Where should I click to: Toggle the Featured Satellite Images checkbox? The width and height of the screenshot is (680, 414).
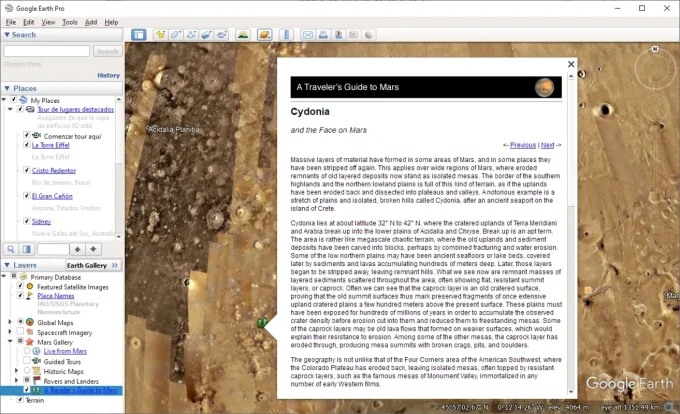click(19, 287)
